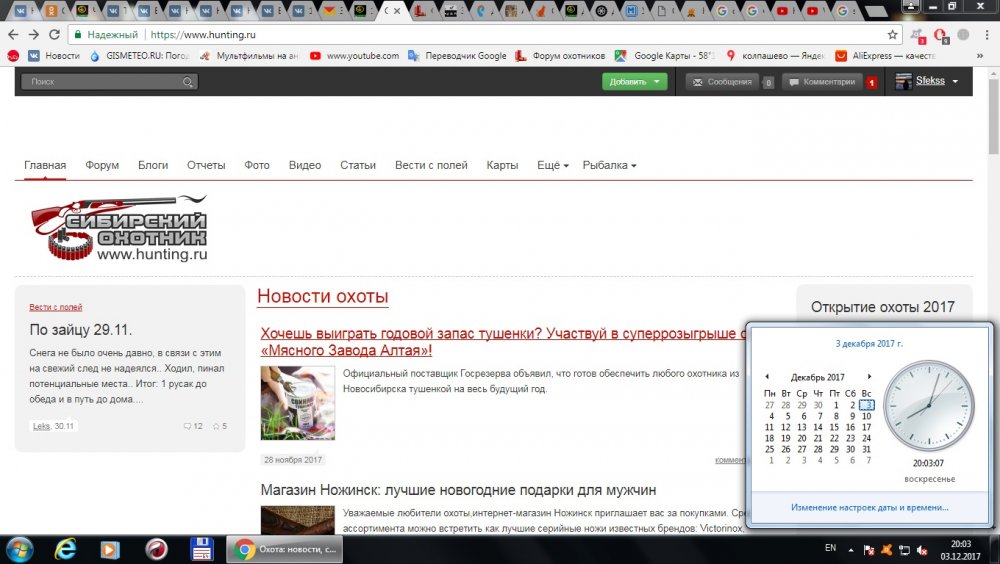Type in the Поиск search field
Screen dimensions: 1000x564
point(100,82)
